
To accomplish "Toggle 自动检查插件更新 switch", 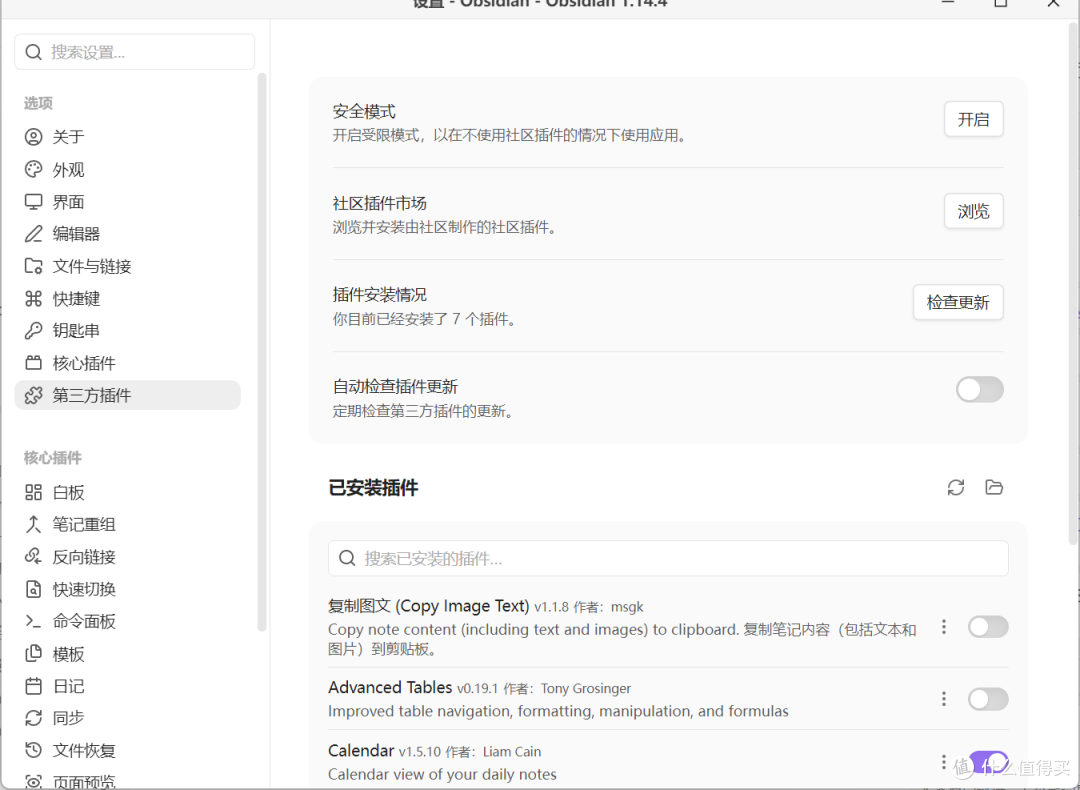I will point(979,390).
